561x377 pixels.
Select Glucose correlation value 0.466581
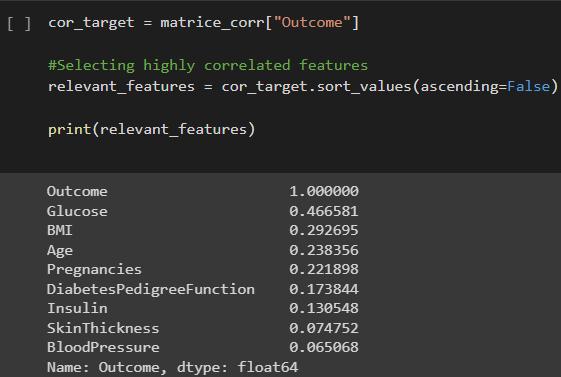(324, 211)
